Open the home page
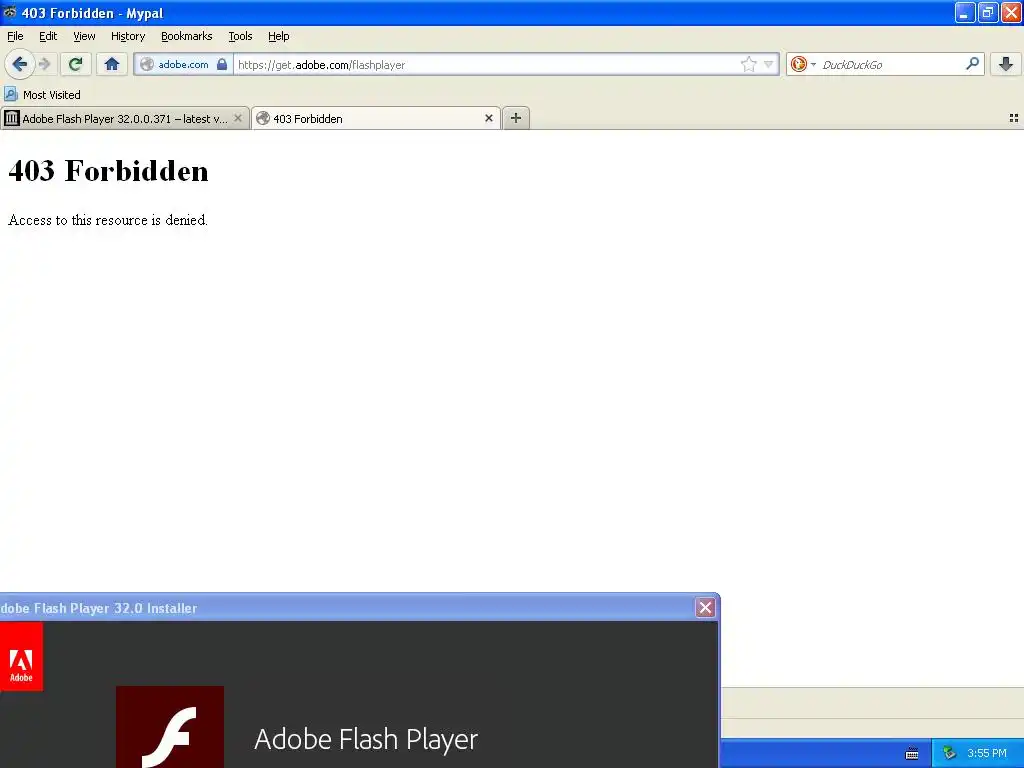This screenshot has height=768, width=1024. pyautogui.click(x=112, y=64)
